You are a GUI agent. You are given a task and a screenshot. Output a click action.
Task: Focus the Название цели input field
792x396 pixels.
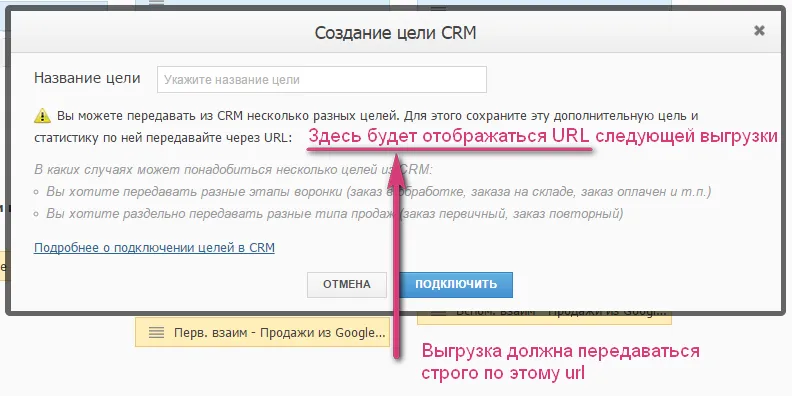pyautogui.click(x=322, y=79)
